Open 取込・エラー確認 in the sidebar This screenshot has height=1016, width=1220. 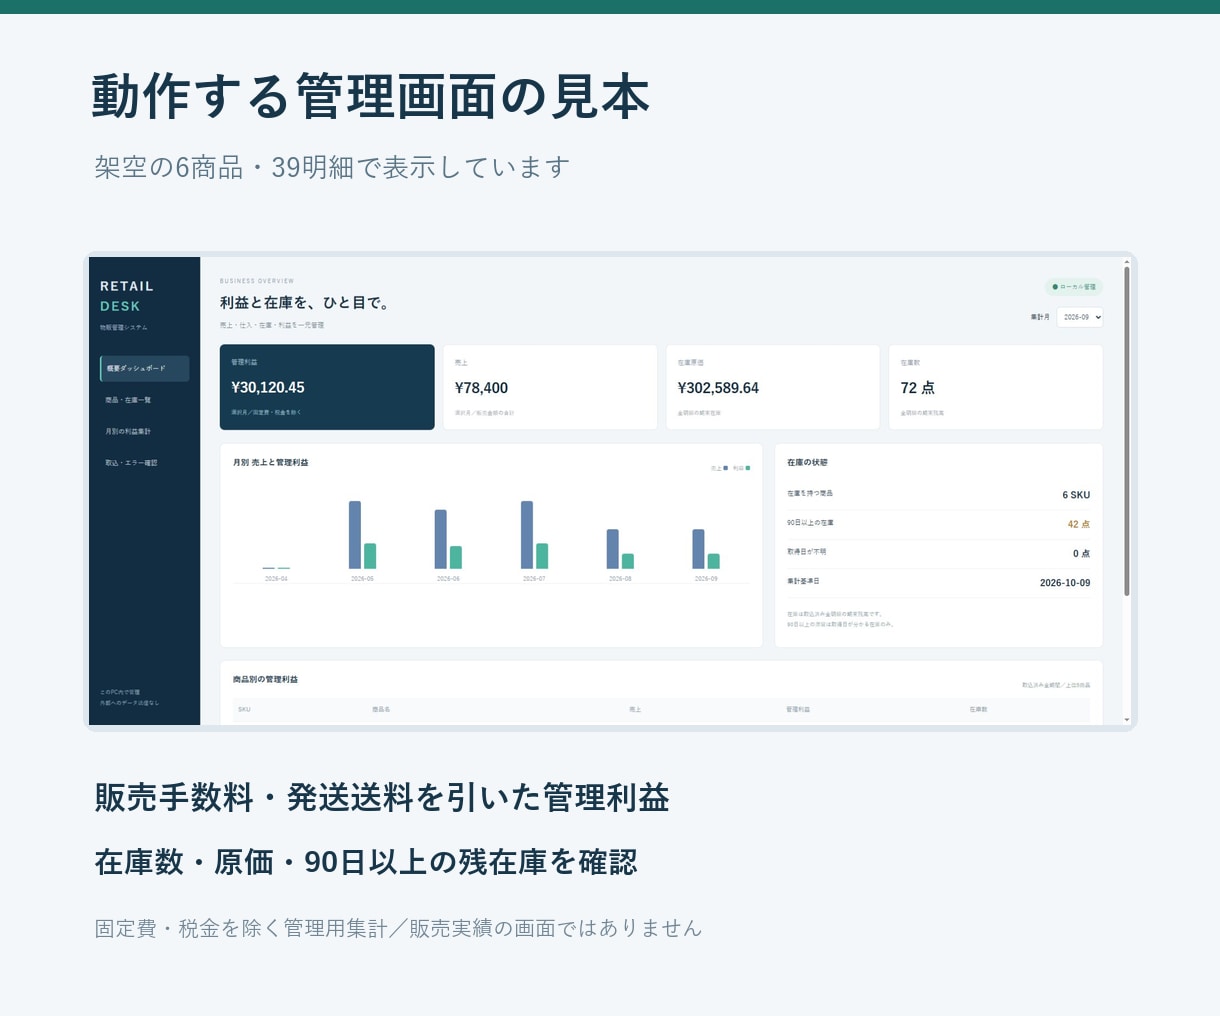(145, 463)
